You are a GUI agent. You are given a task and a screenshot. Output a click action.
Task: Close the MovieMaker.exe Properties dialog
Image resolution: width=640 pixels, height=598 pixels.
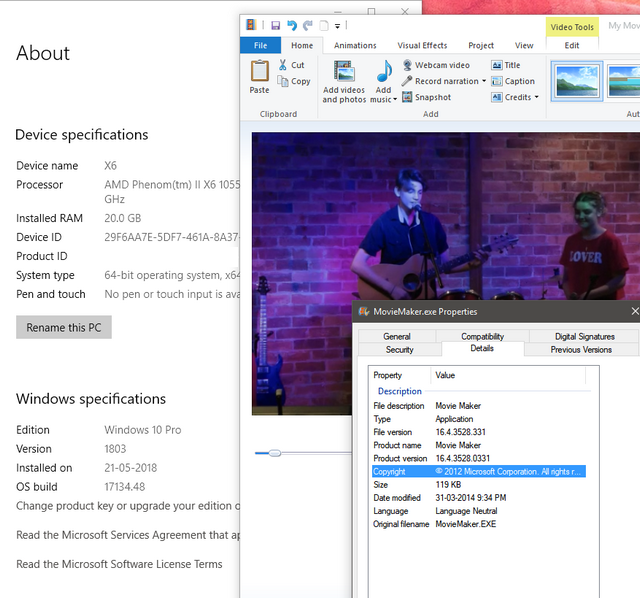pos(635,311)
